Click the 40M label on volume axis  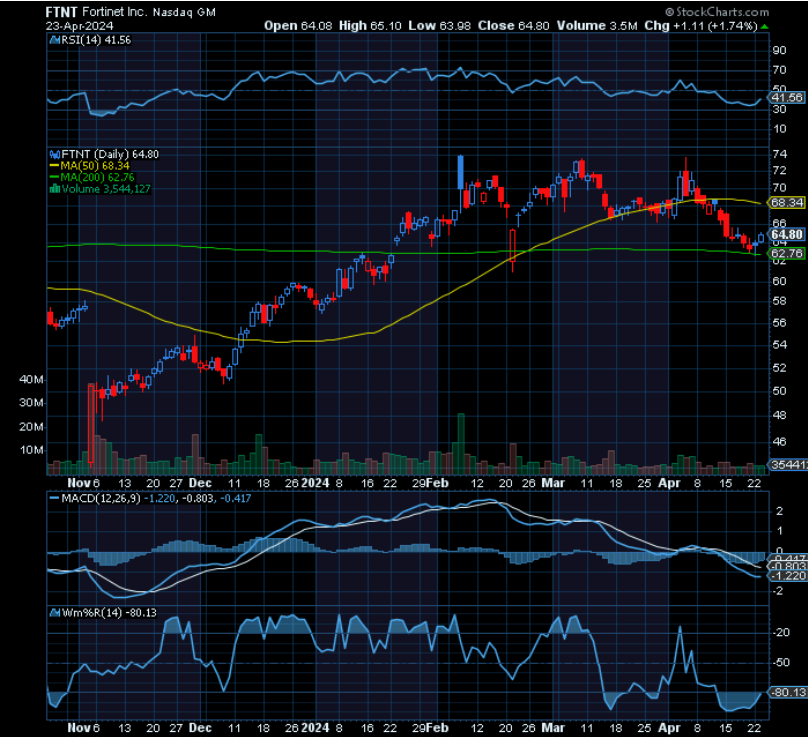[x=31, y=380]
